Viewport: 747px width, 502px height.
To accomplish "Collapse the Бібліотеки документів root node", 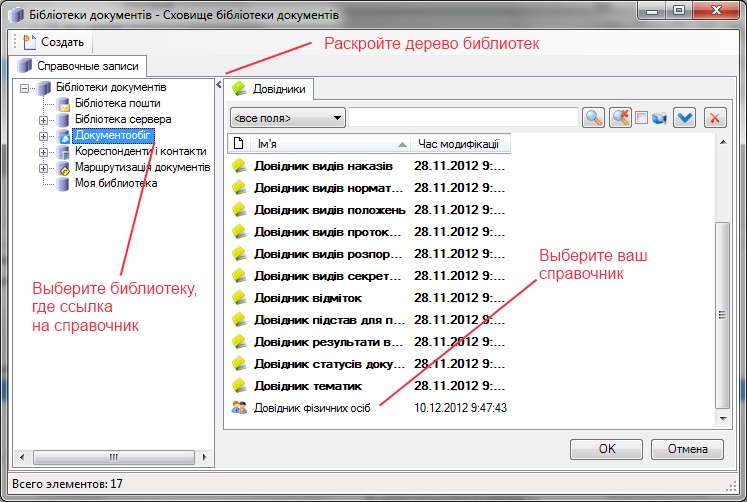I will 25,88.
